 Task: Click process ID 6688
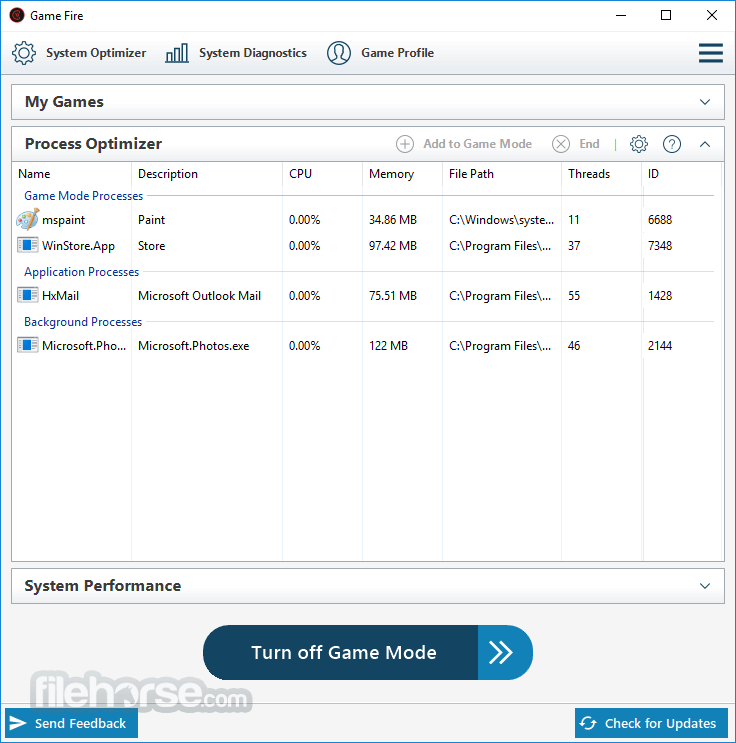click(x=660, y=220)
